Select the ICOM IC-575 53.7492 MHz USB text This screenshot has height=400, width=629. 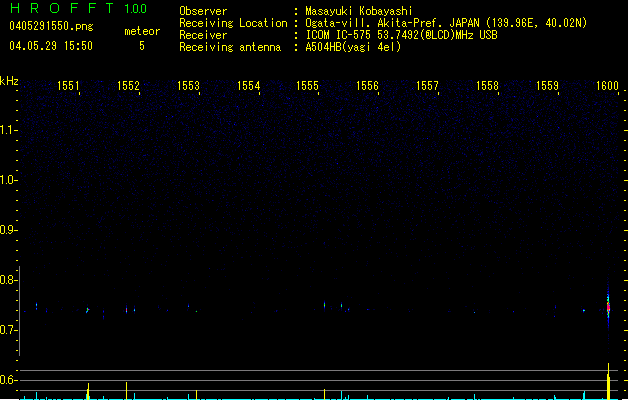click(x=402, y=35)
